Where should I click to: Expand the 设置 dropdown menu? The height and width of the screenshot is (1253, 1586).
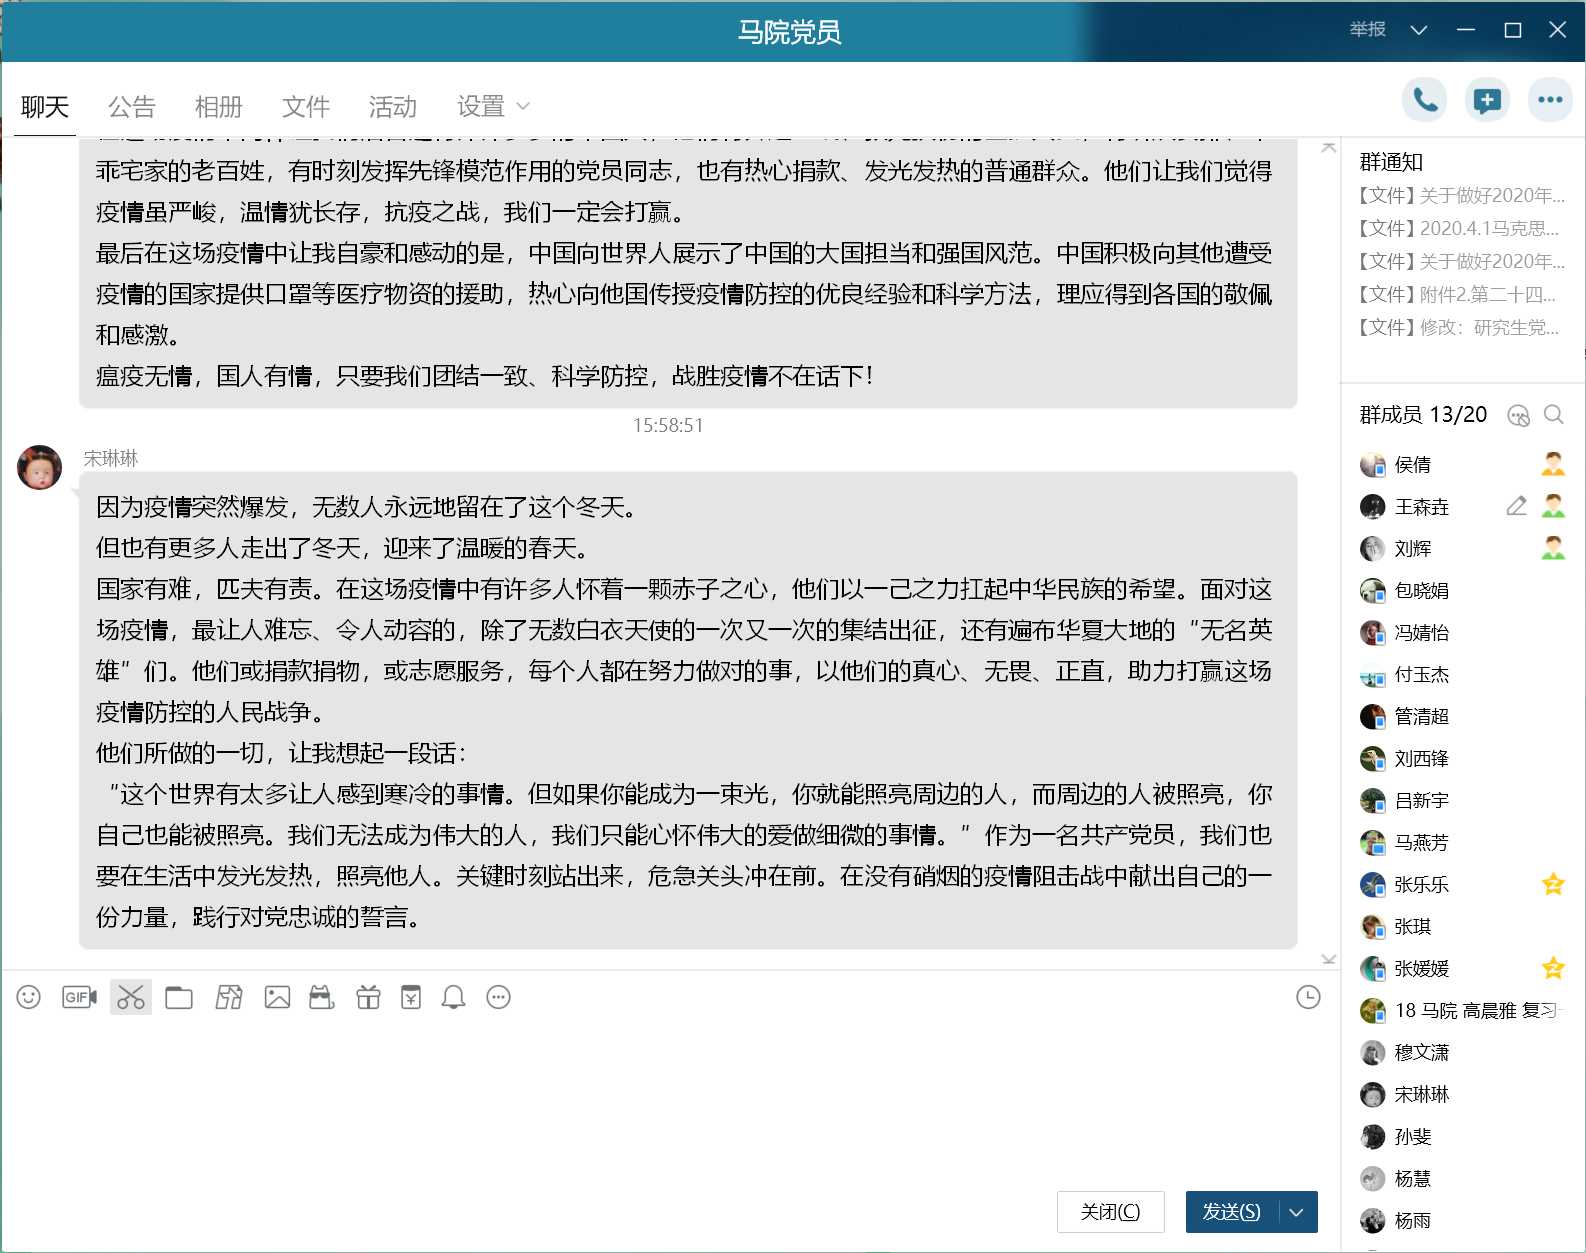pyautogui.click(x=493, y=106)
